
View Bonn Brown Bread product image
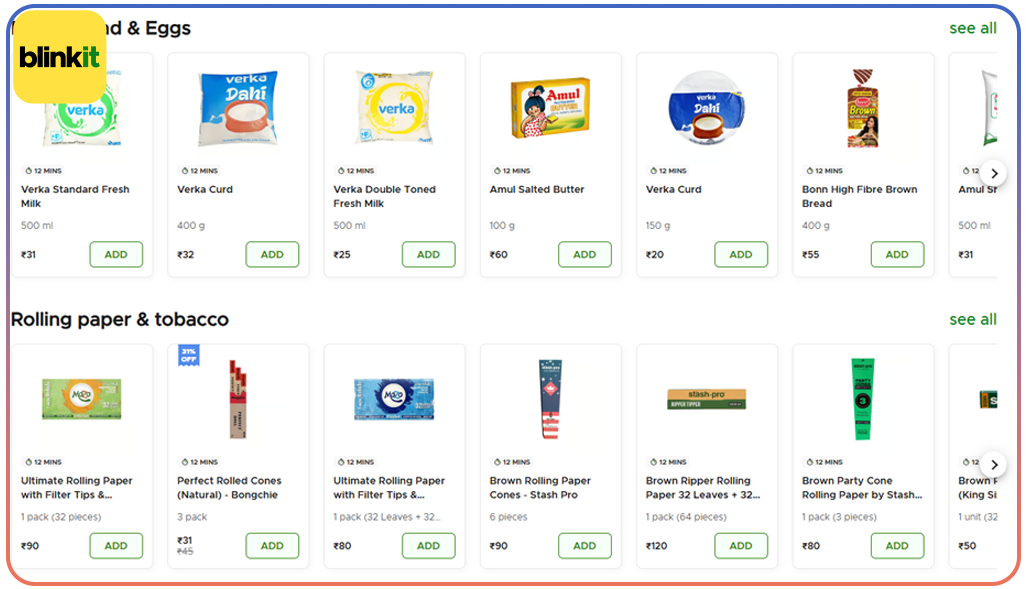click(863, 108)
